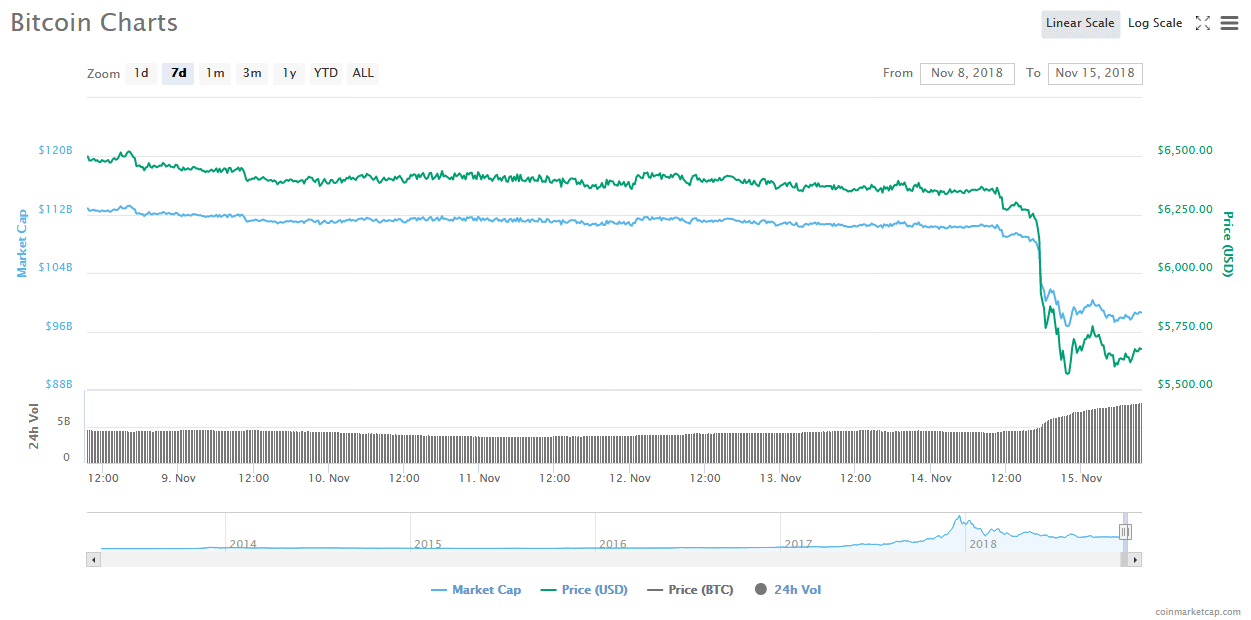This screenshot has height=620, width=1251.
Task: Grab the navigator range handle
Action: [1125, 532]
